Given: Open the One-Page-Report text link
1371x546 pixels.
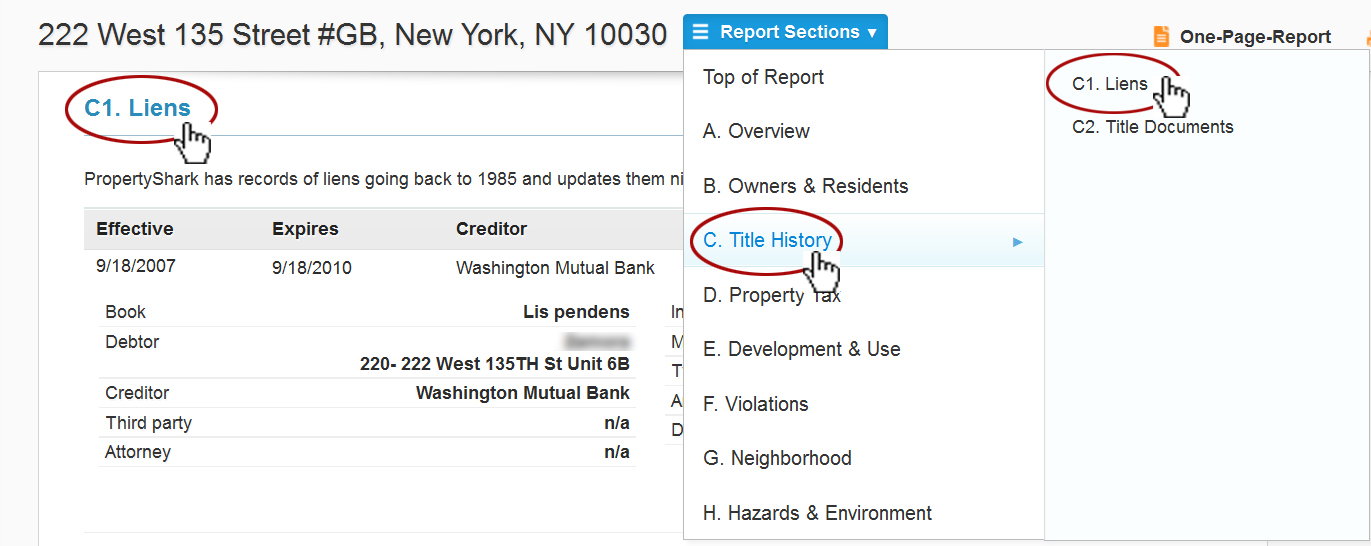Looking at the screenshot, I should (x=1255, y=37).
